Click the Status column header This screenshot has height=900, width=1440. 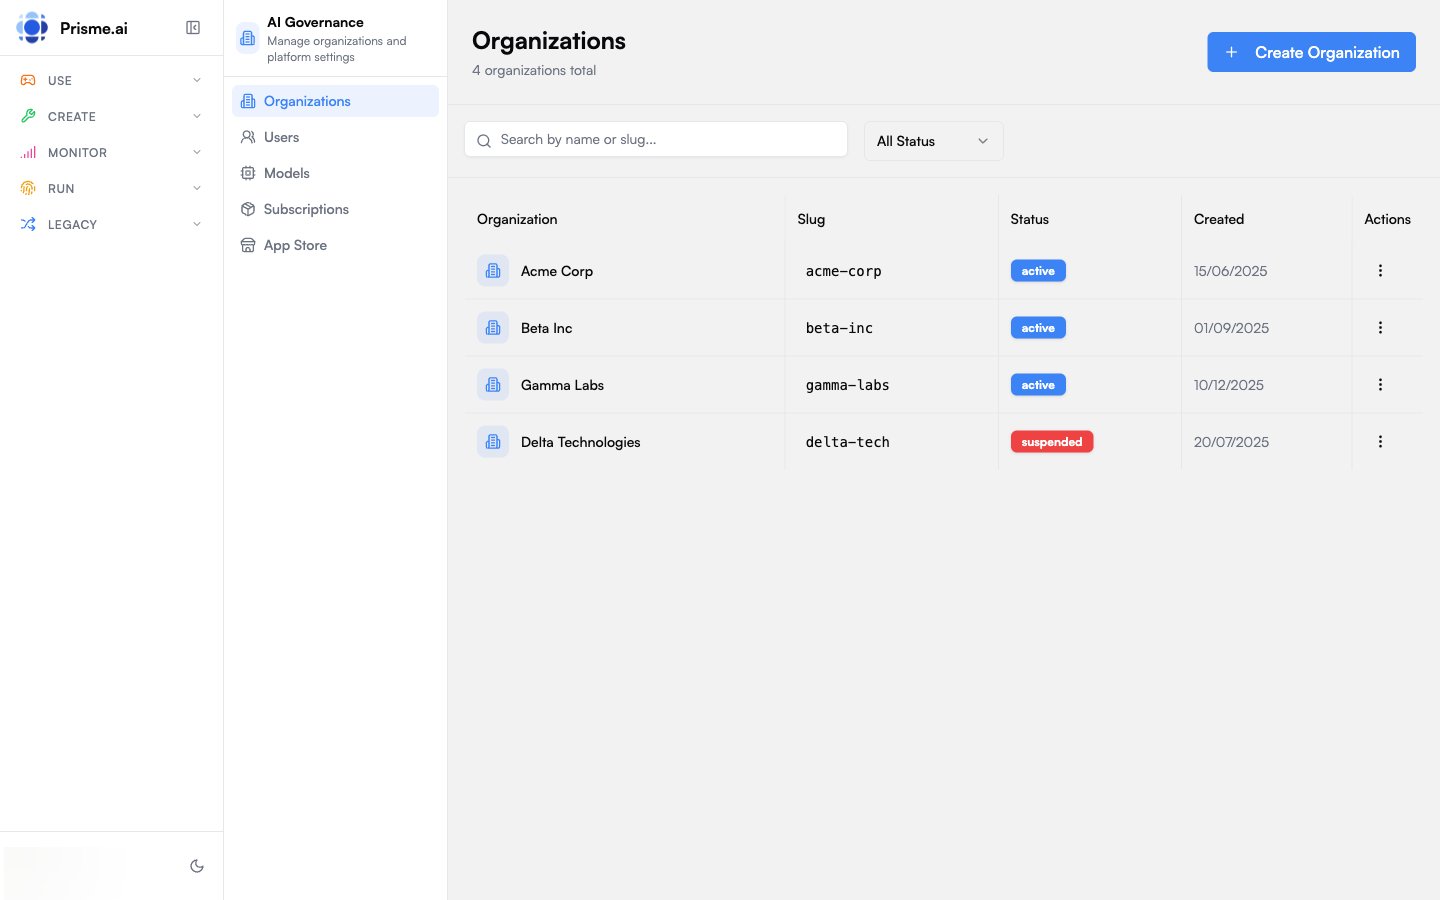(x=1030, y=219)
